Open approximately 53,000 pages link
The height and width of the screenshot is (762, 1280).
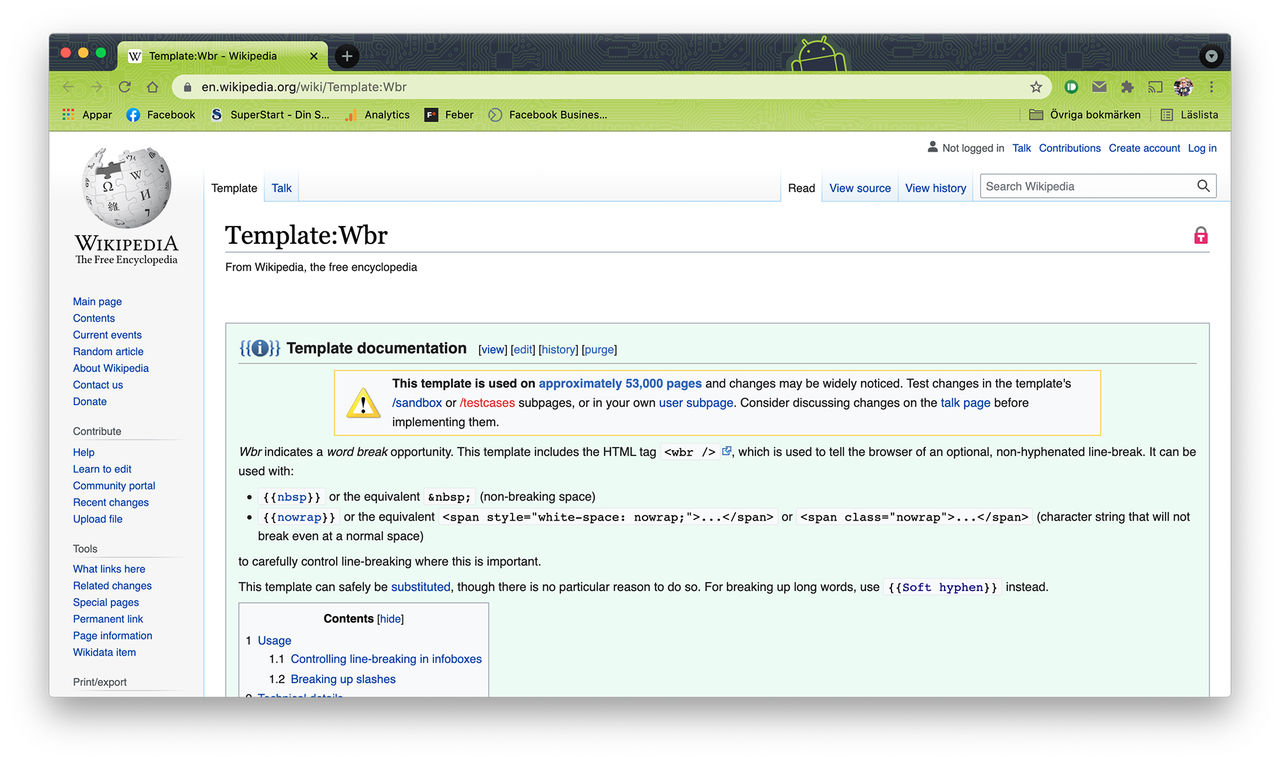point(620,383)
